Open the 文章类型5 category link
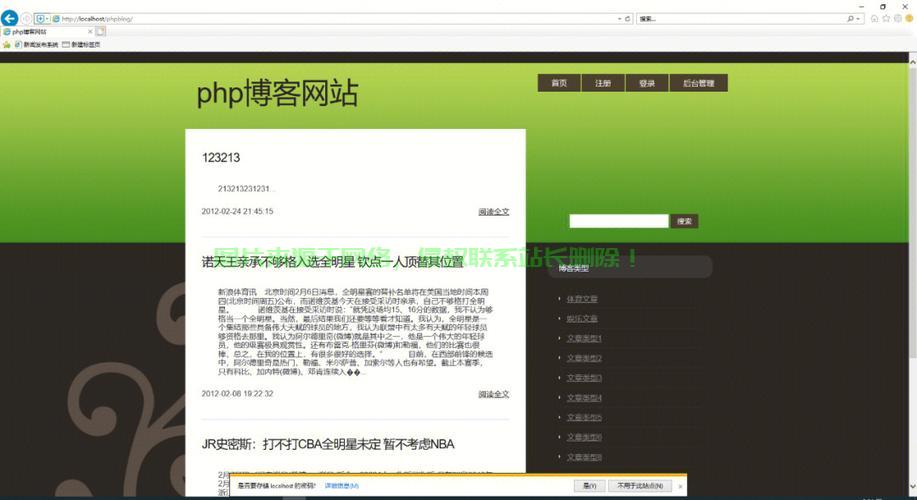Screen dimensions: 917x500 584,418
